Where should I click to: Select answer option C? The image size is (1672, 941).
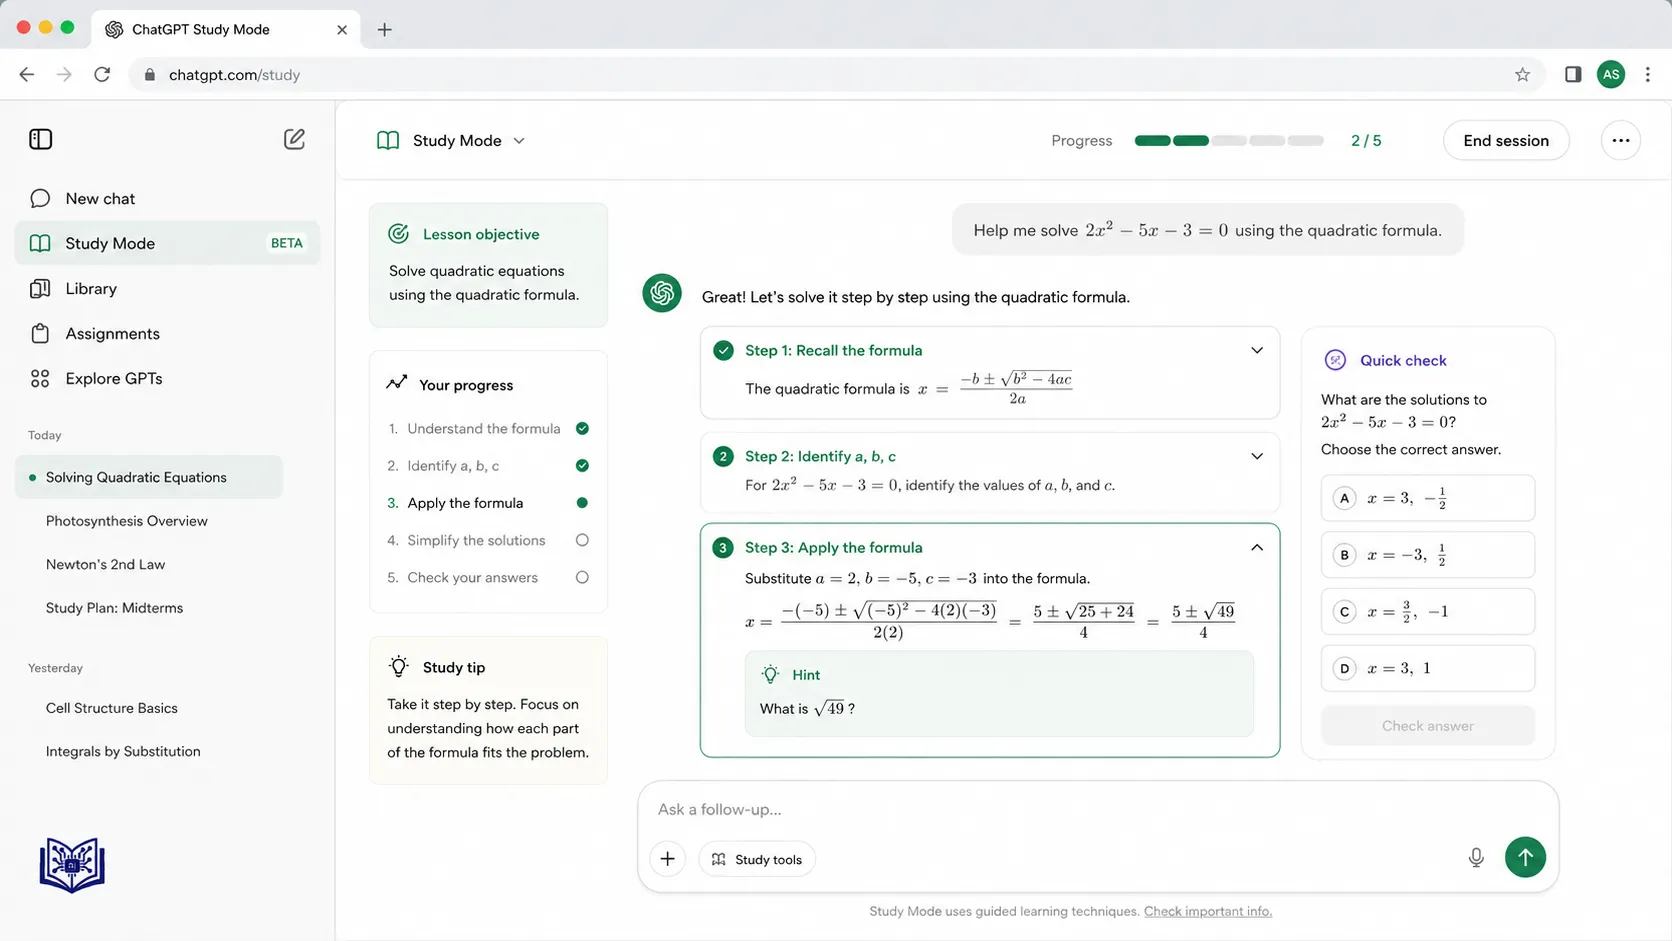point(1427,611)
